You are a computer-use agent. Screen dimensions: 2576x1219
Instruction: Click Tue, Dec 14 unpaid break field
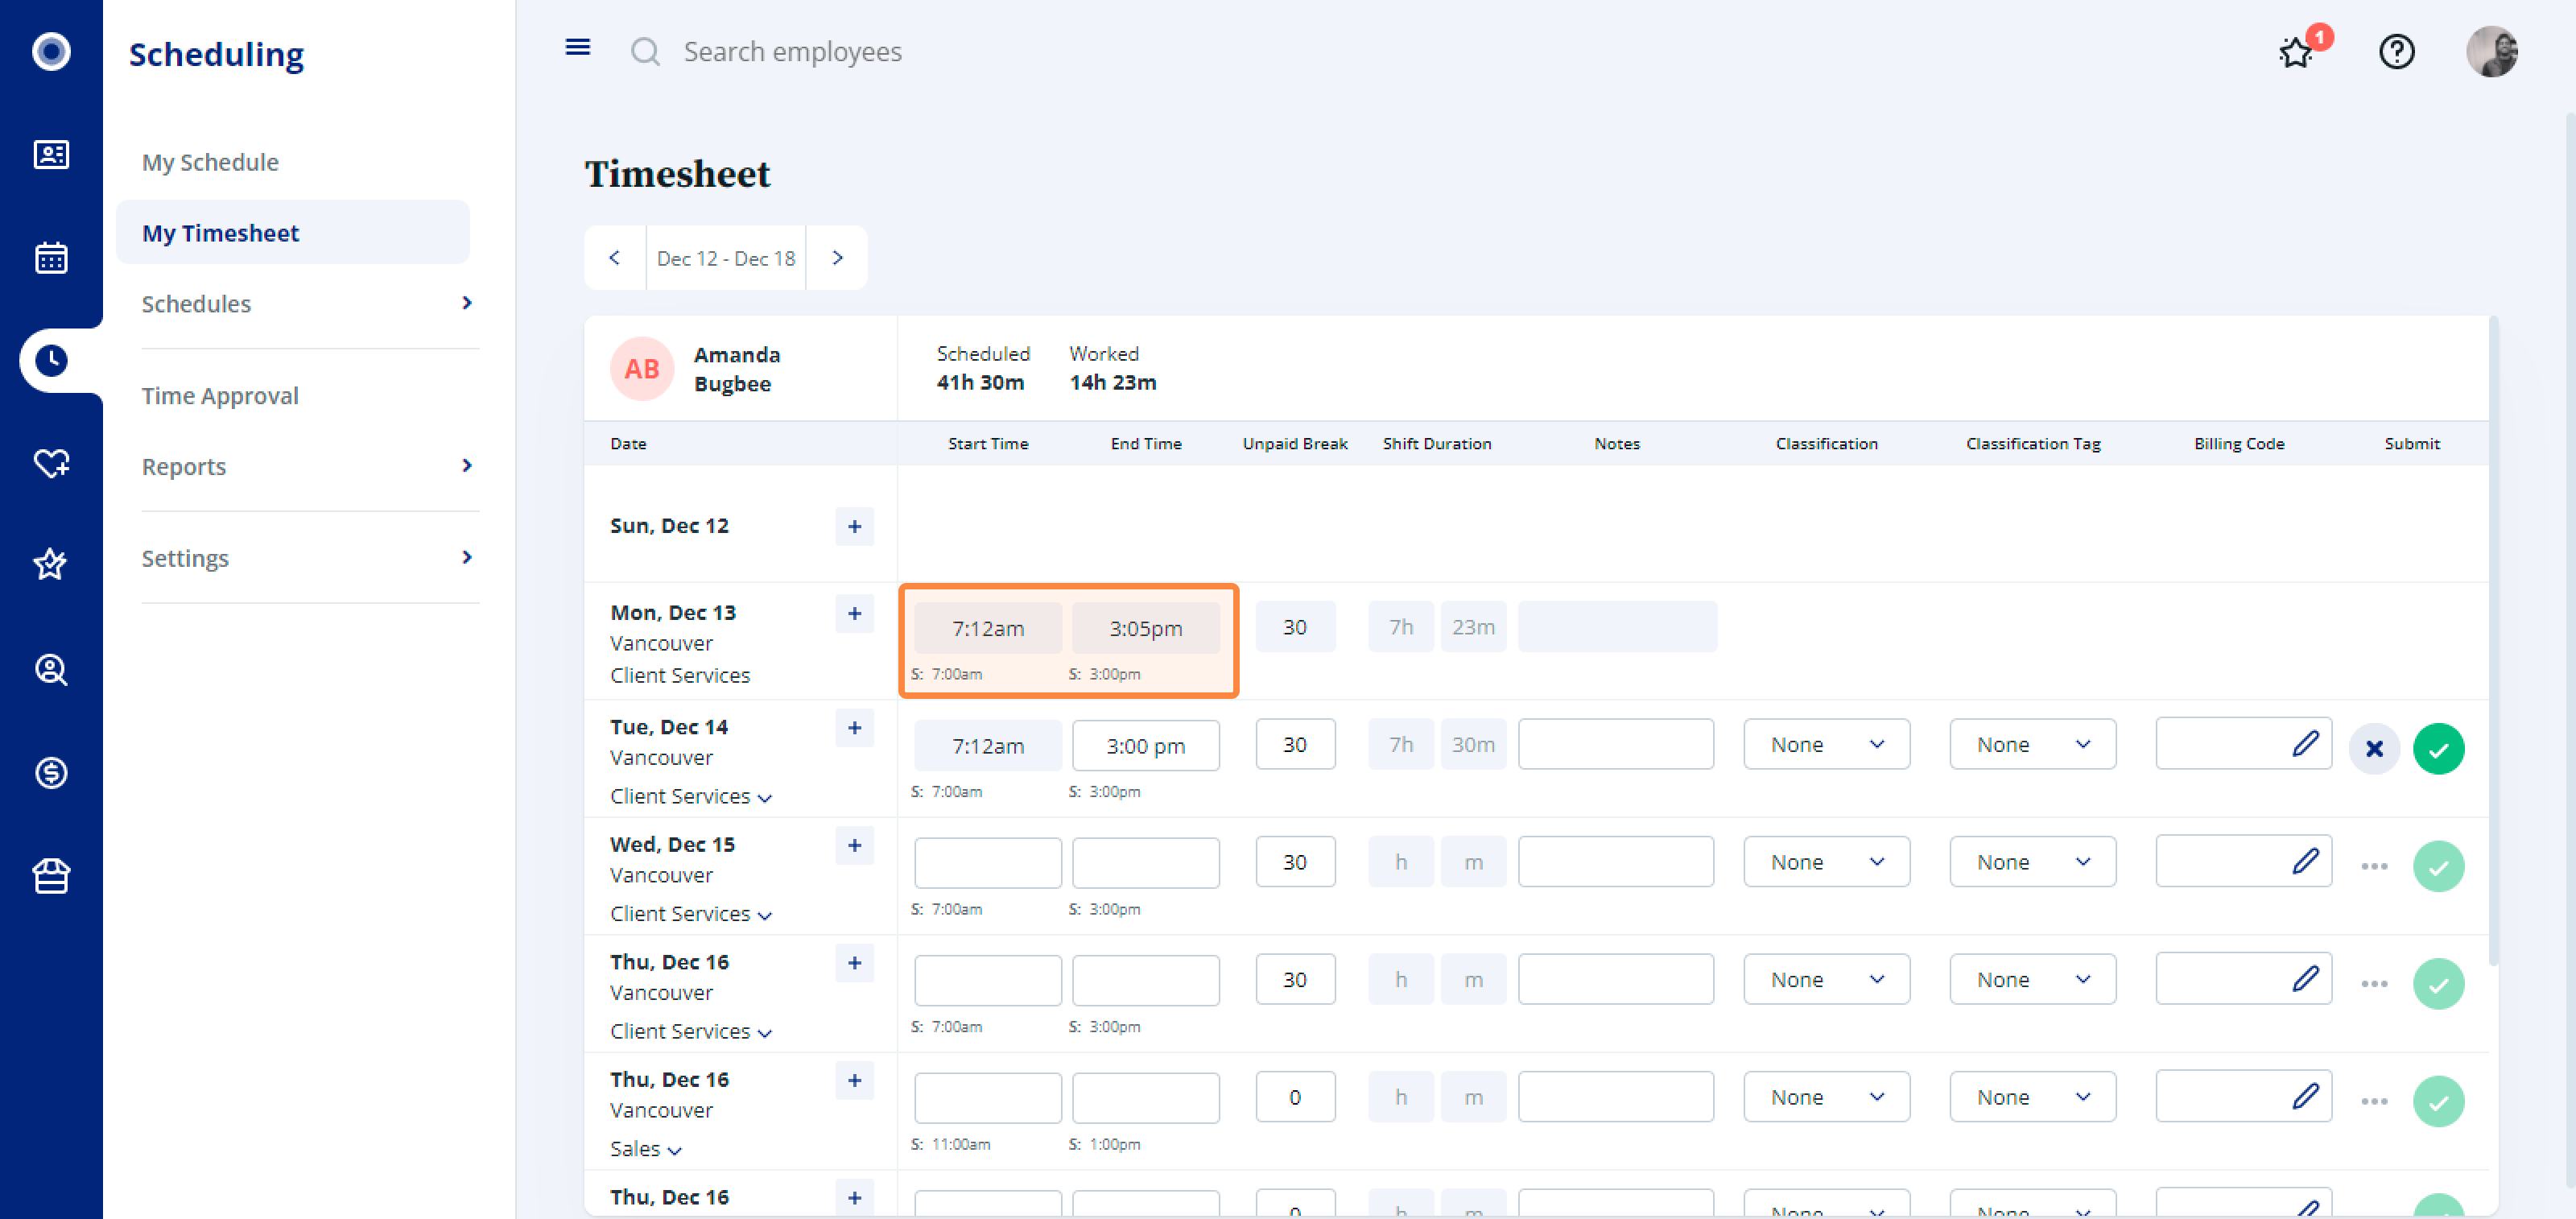click(x=1295, y=744)
